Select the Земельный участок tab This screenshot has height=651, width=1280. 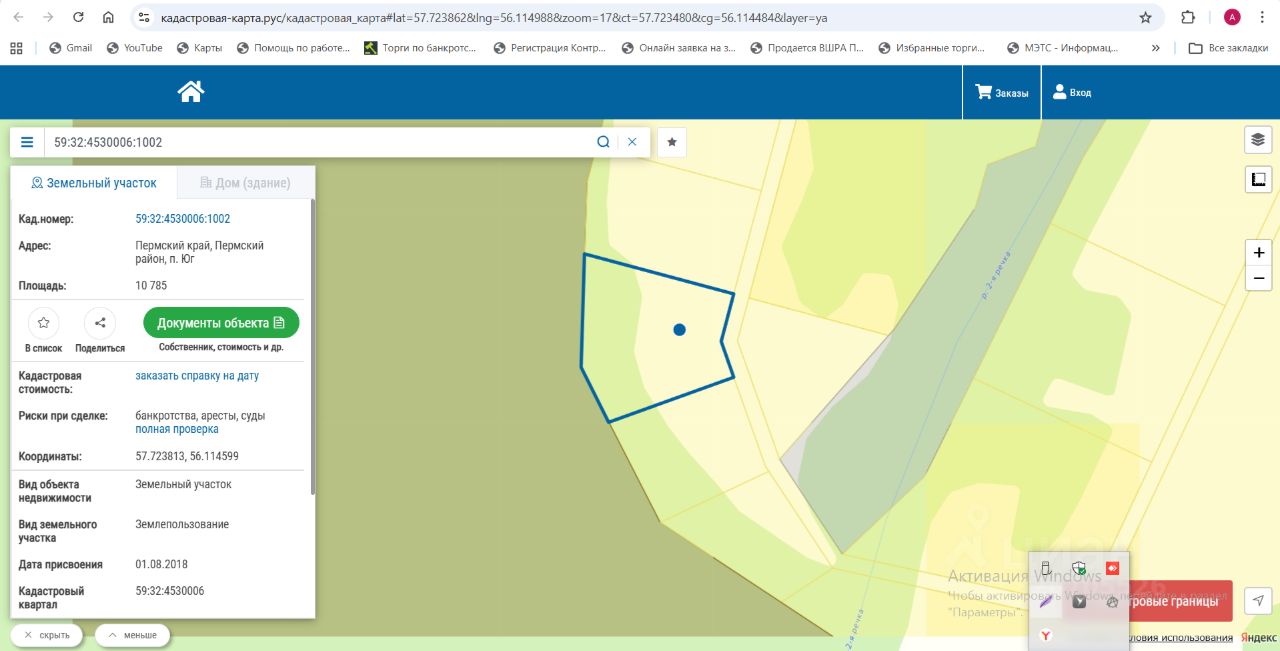94,183
